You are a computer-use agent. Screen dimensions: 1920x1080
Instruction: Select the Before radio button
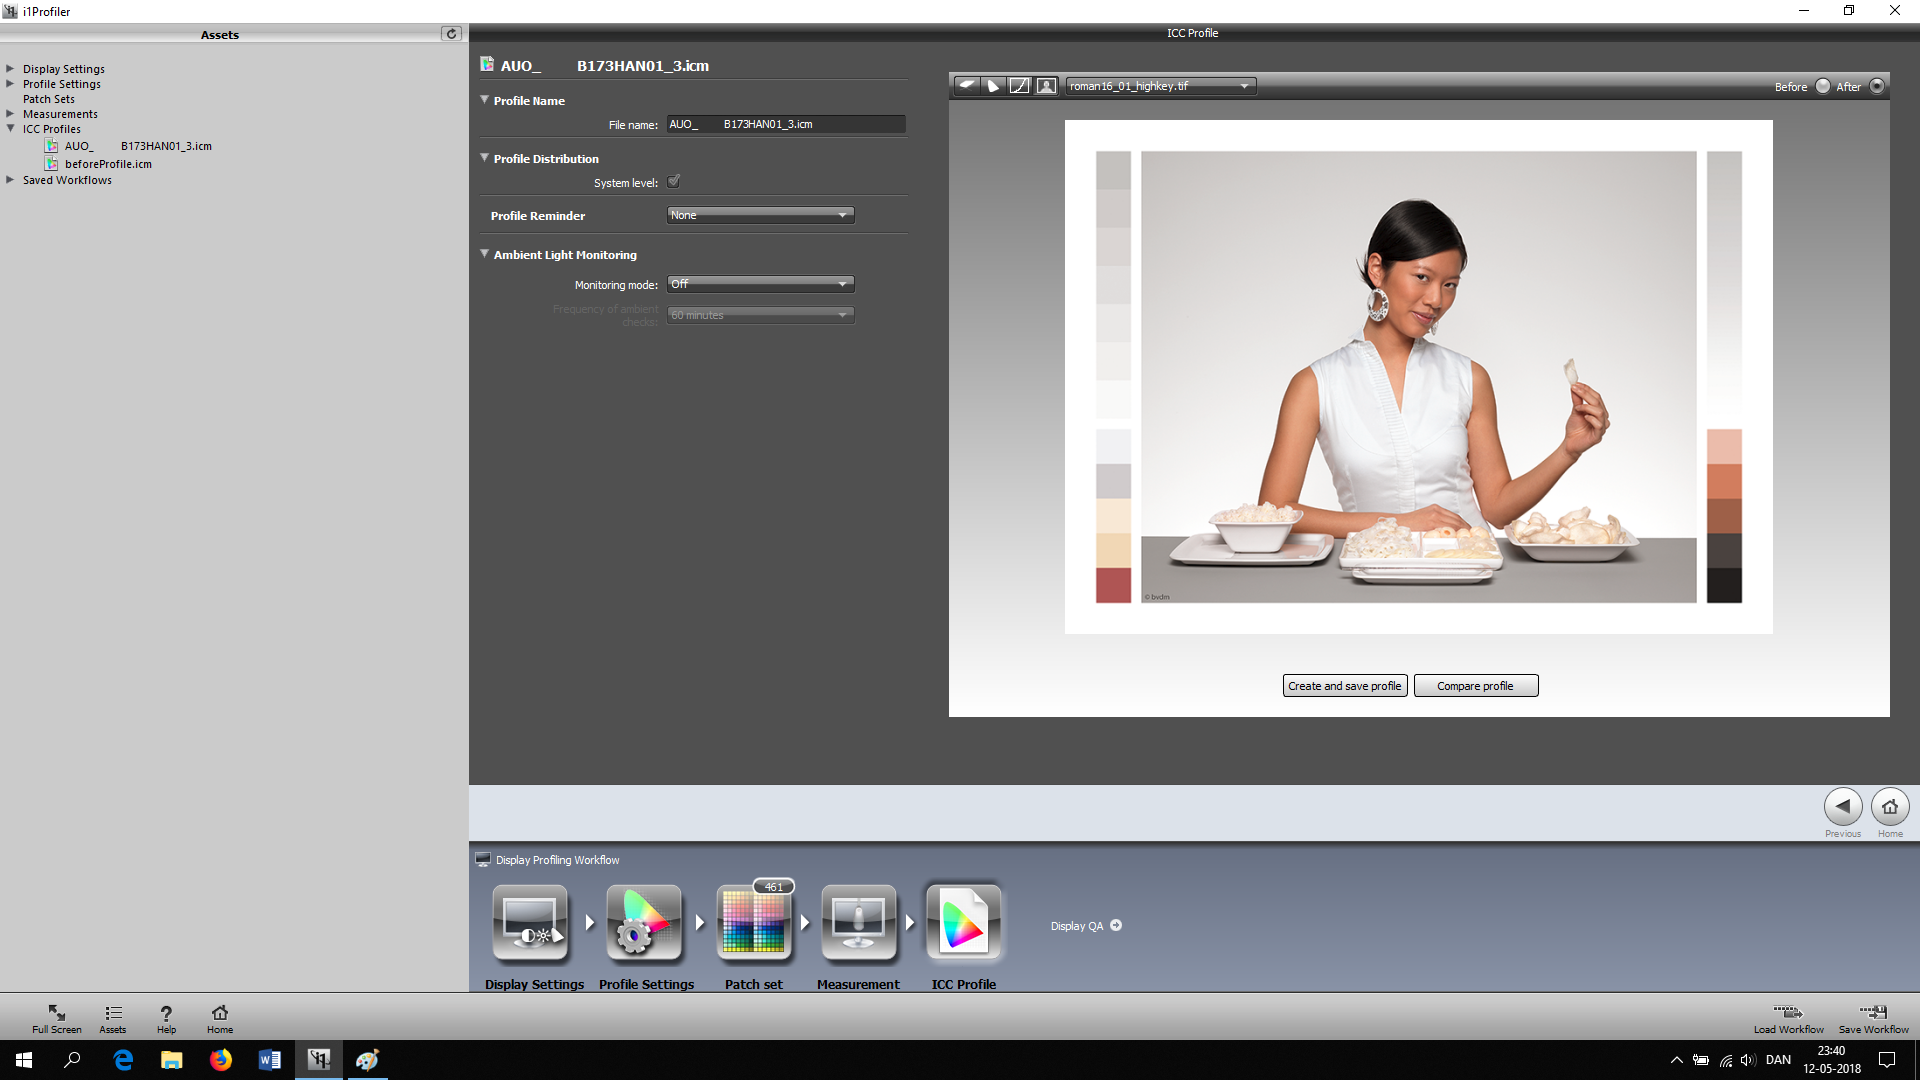coord(1822,86)
